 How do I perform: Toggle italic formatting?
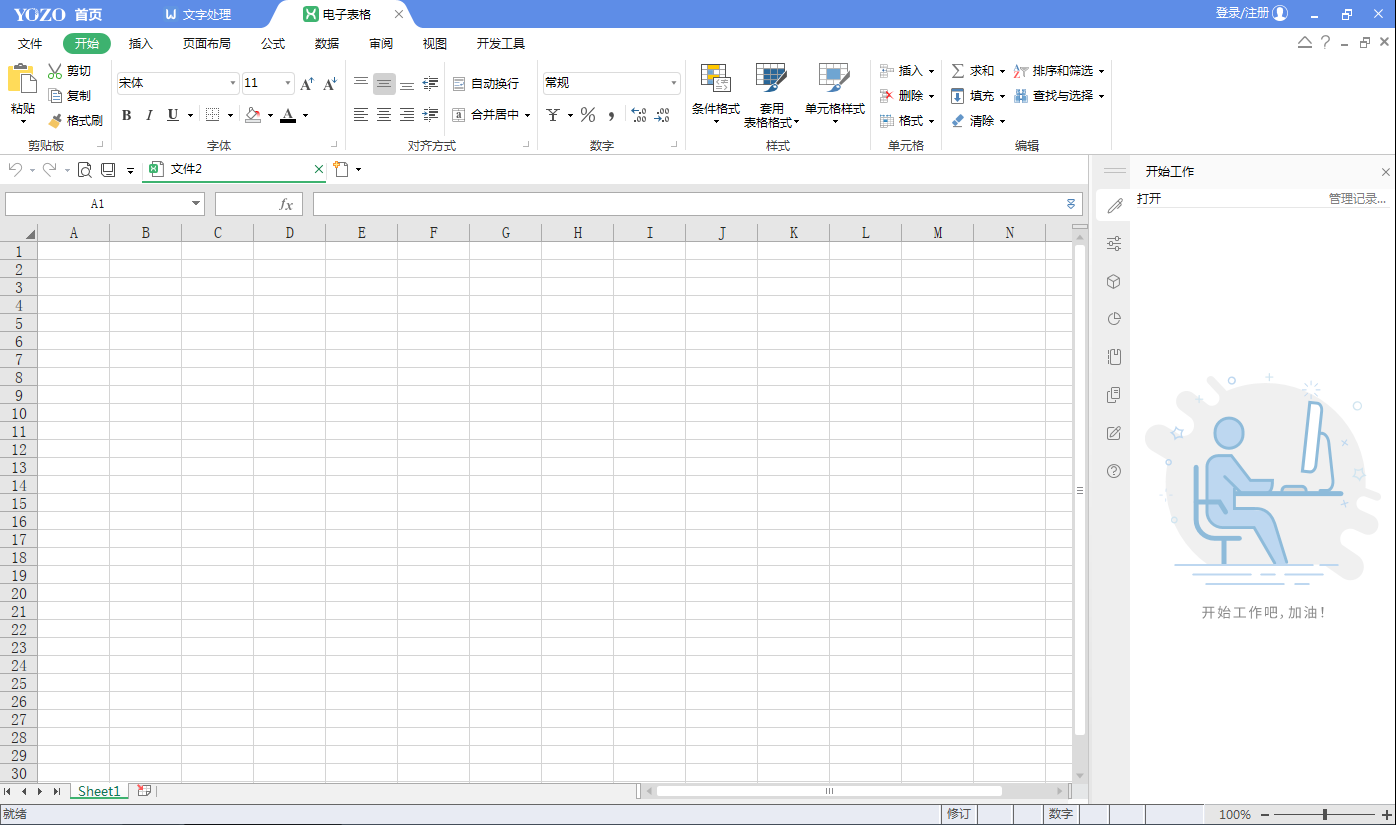149,115
